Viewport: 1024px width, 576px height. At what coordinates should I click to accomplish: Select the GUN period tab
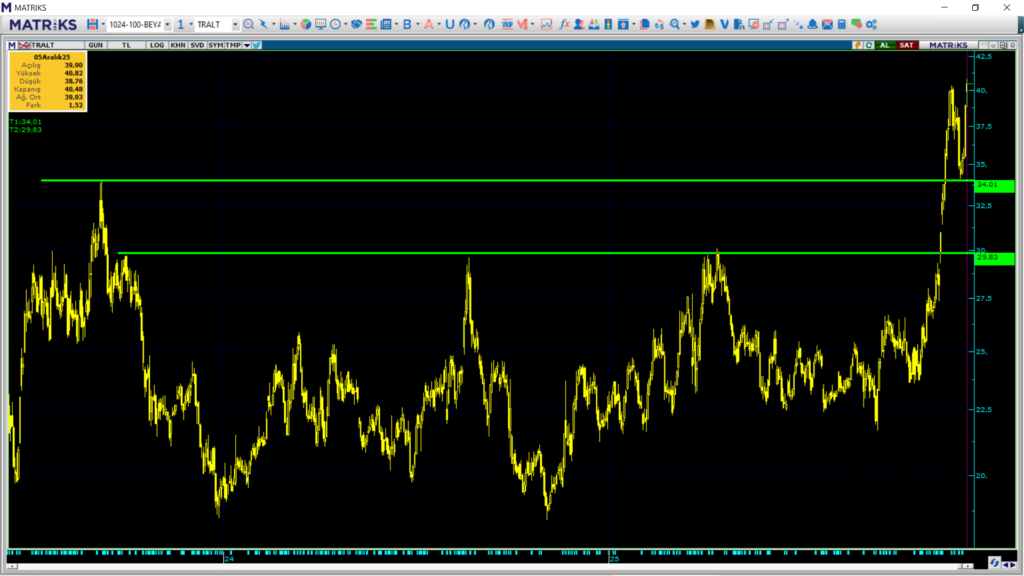point(96,45)
